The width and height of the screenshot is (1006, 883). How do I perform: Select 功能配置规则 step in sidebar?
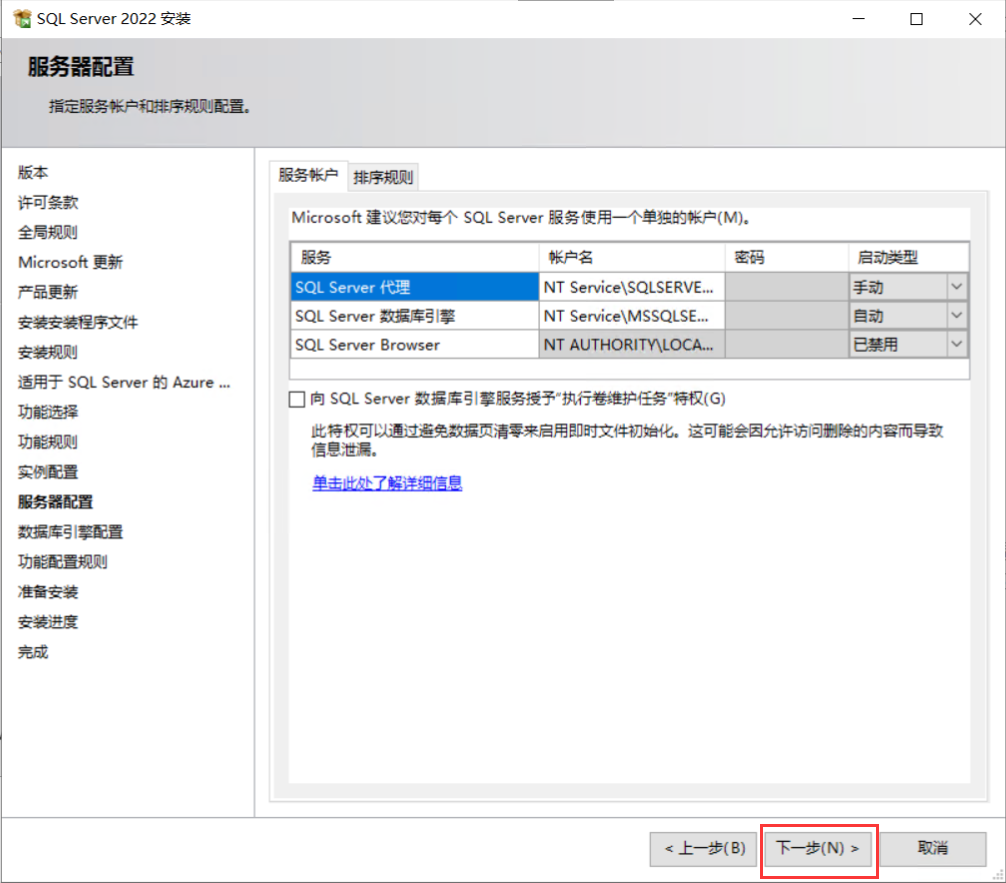click(x=63, y=562)
